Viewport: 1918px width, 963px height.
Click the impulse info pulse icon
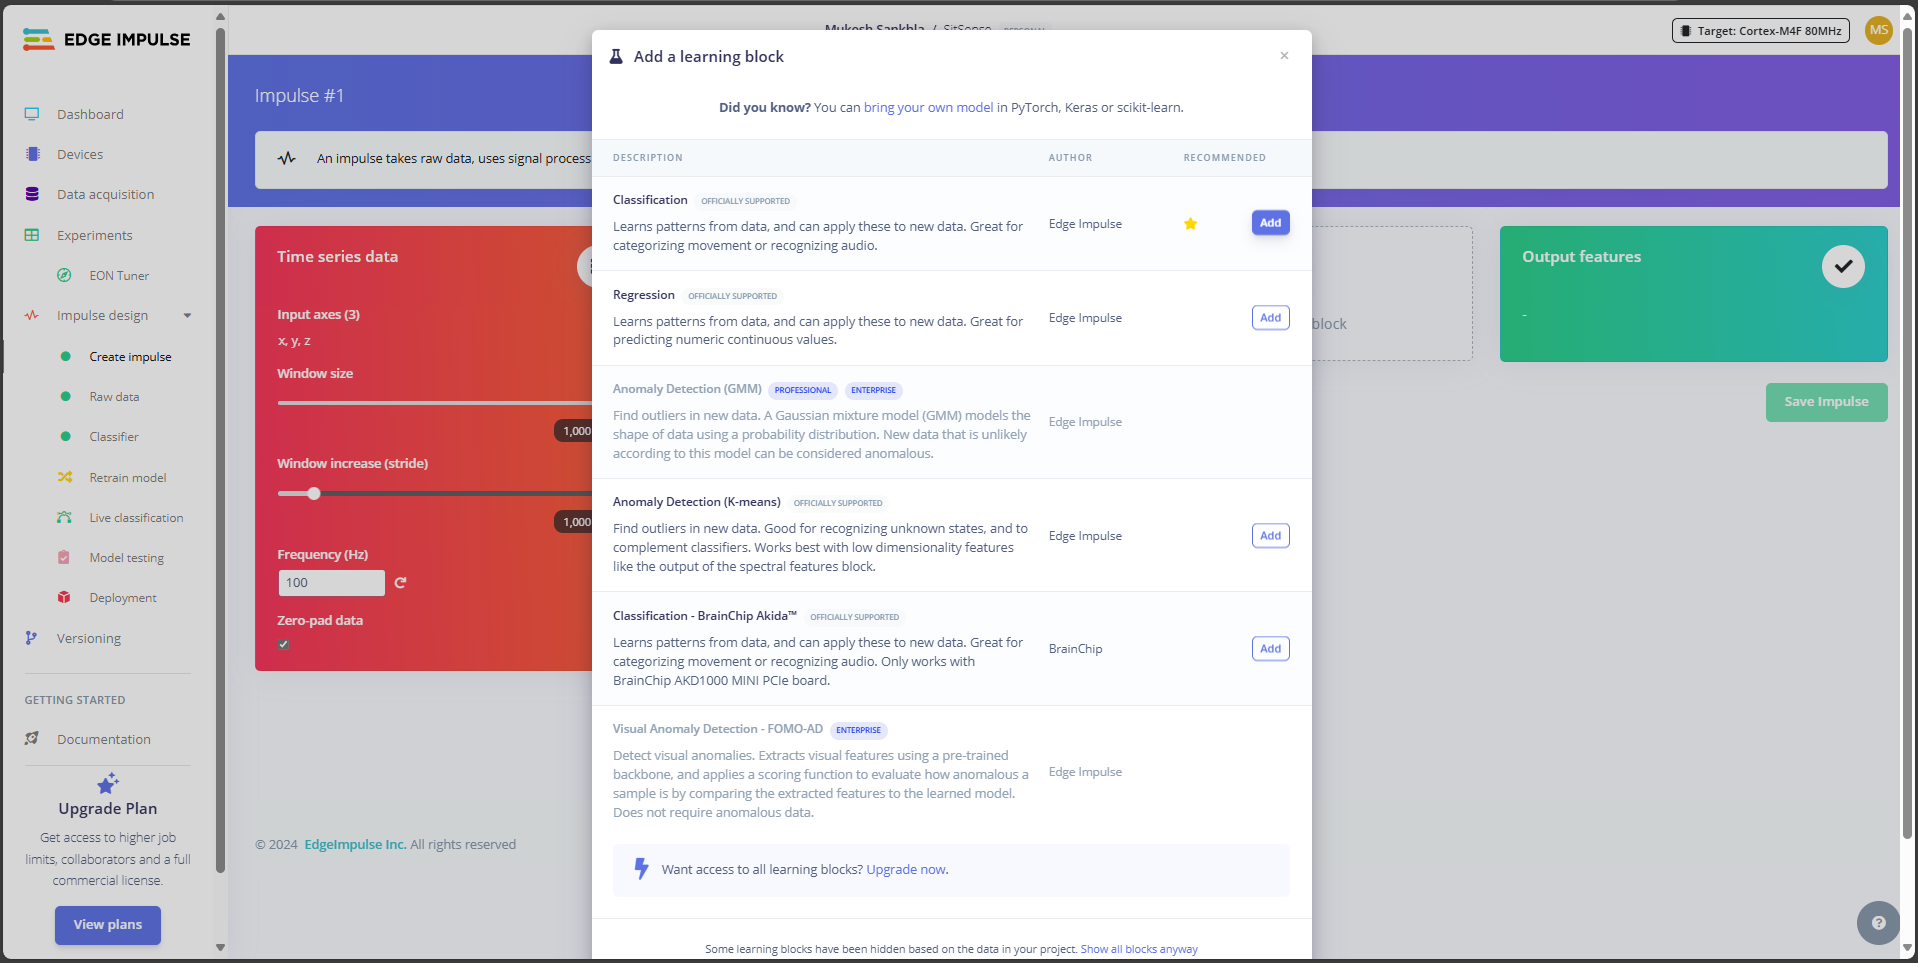[x=287, y=158]
